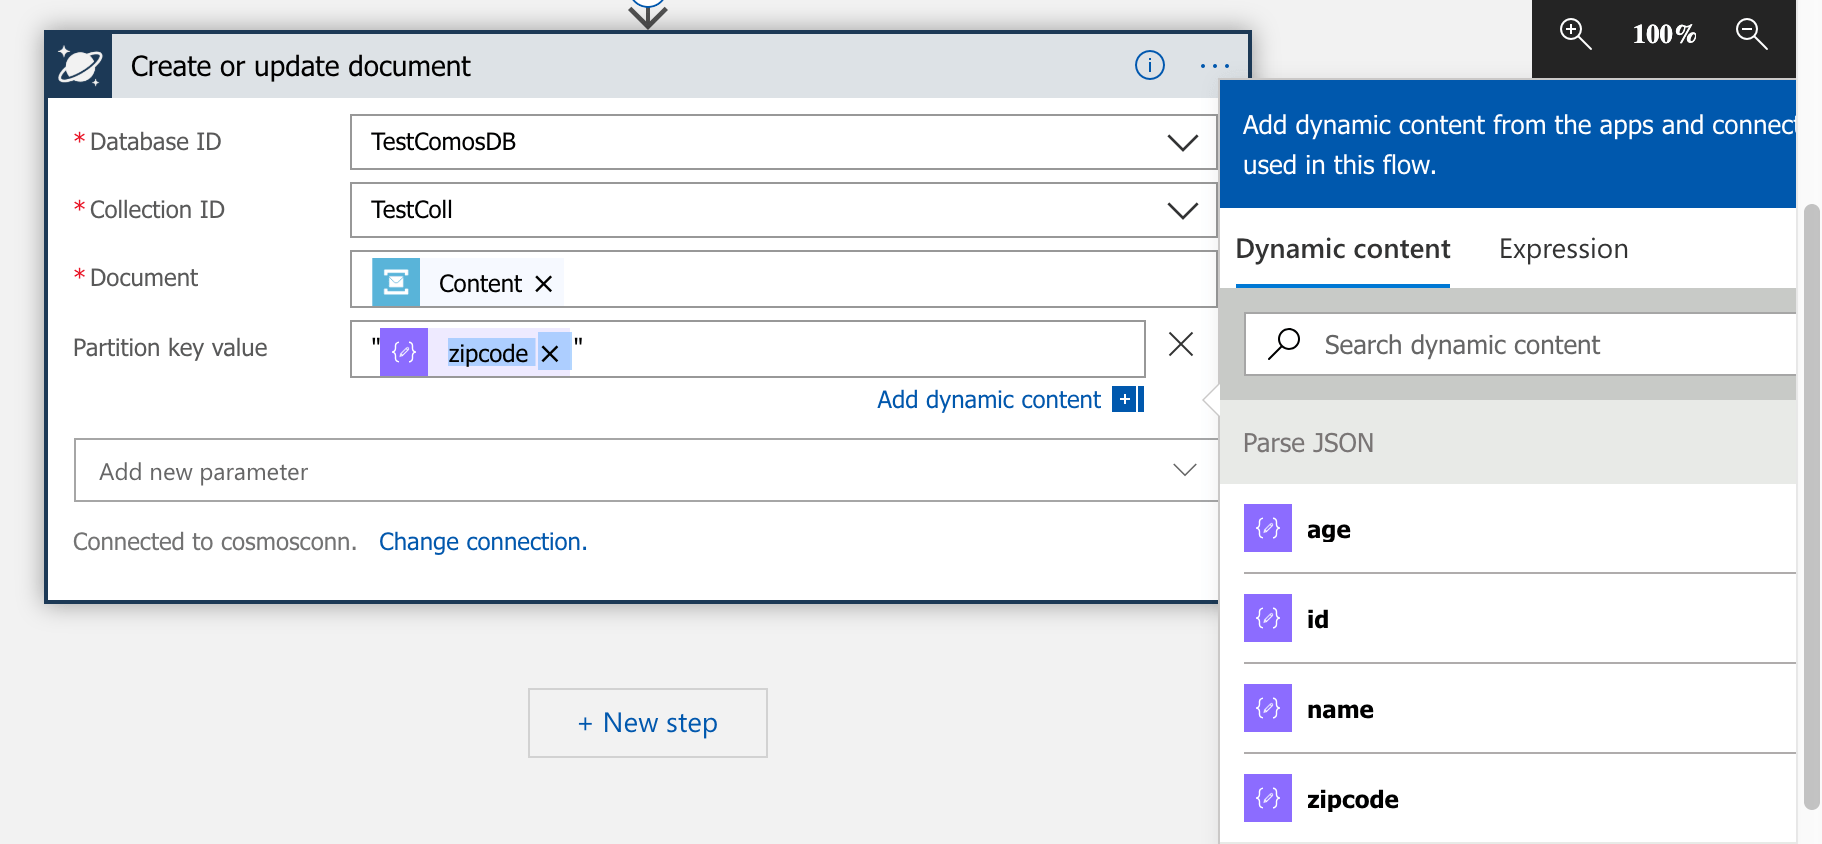1822x844 pixels.
Task: Click the Create or update document title
Action: [300, 66]
